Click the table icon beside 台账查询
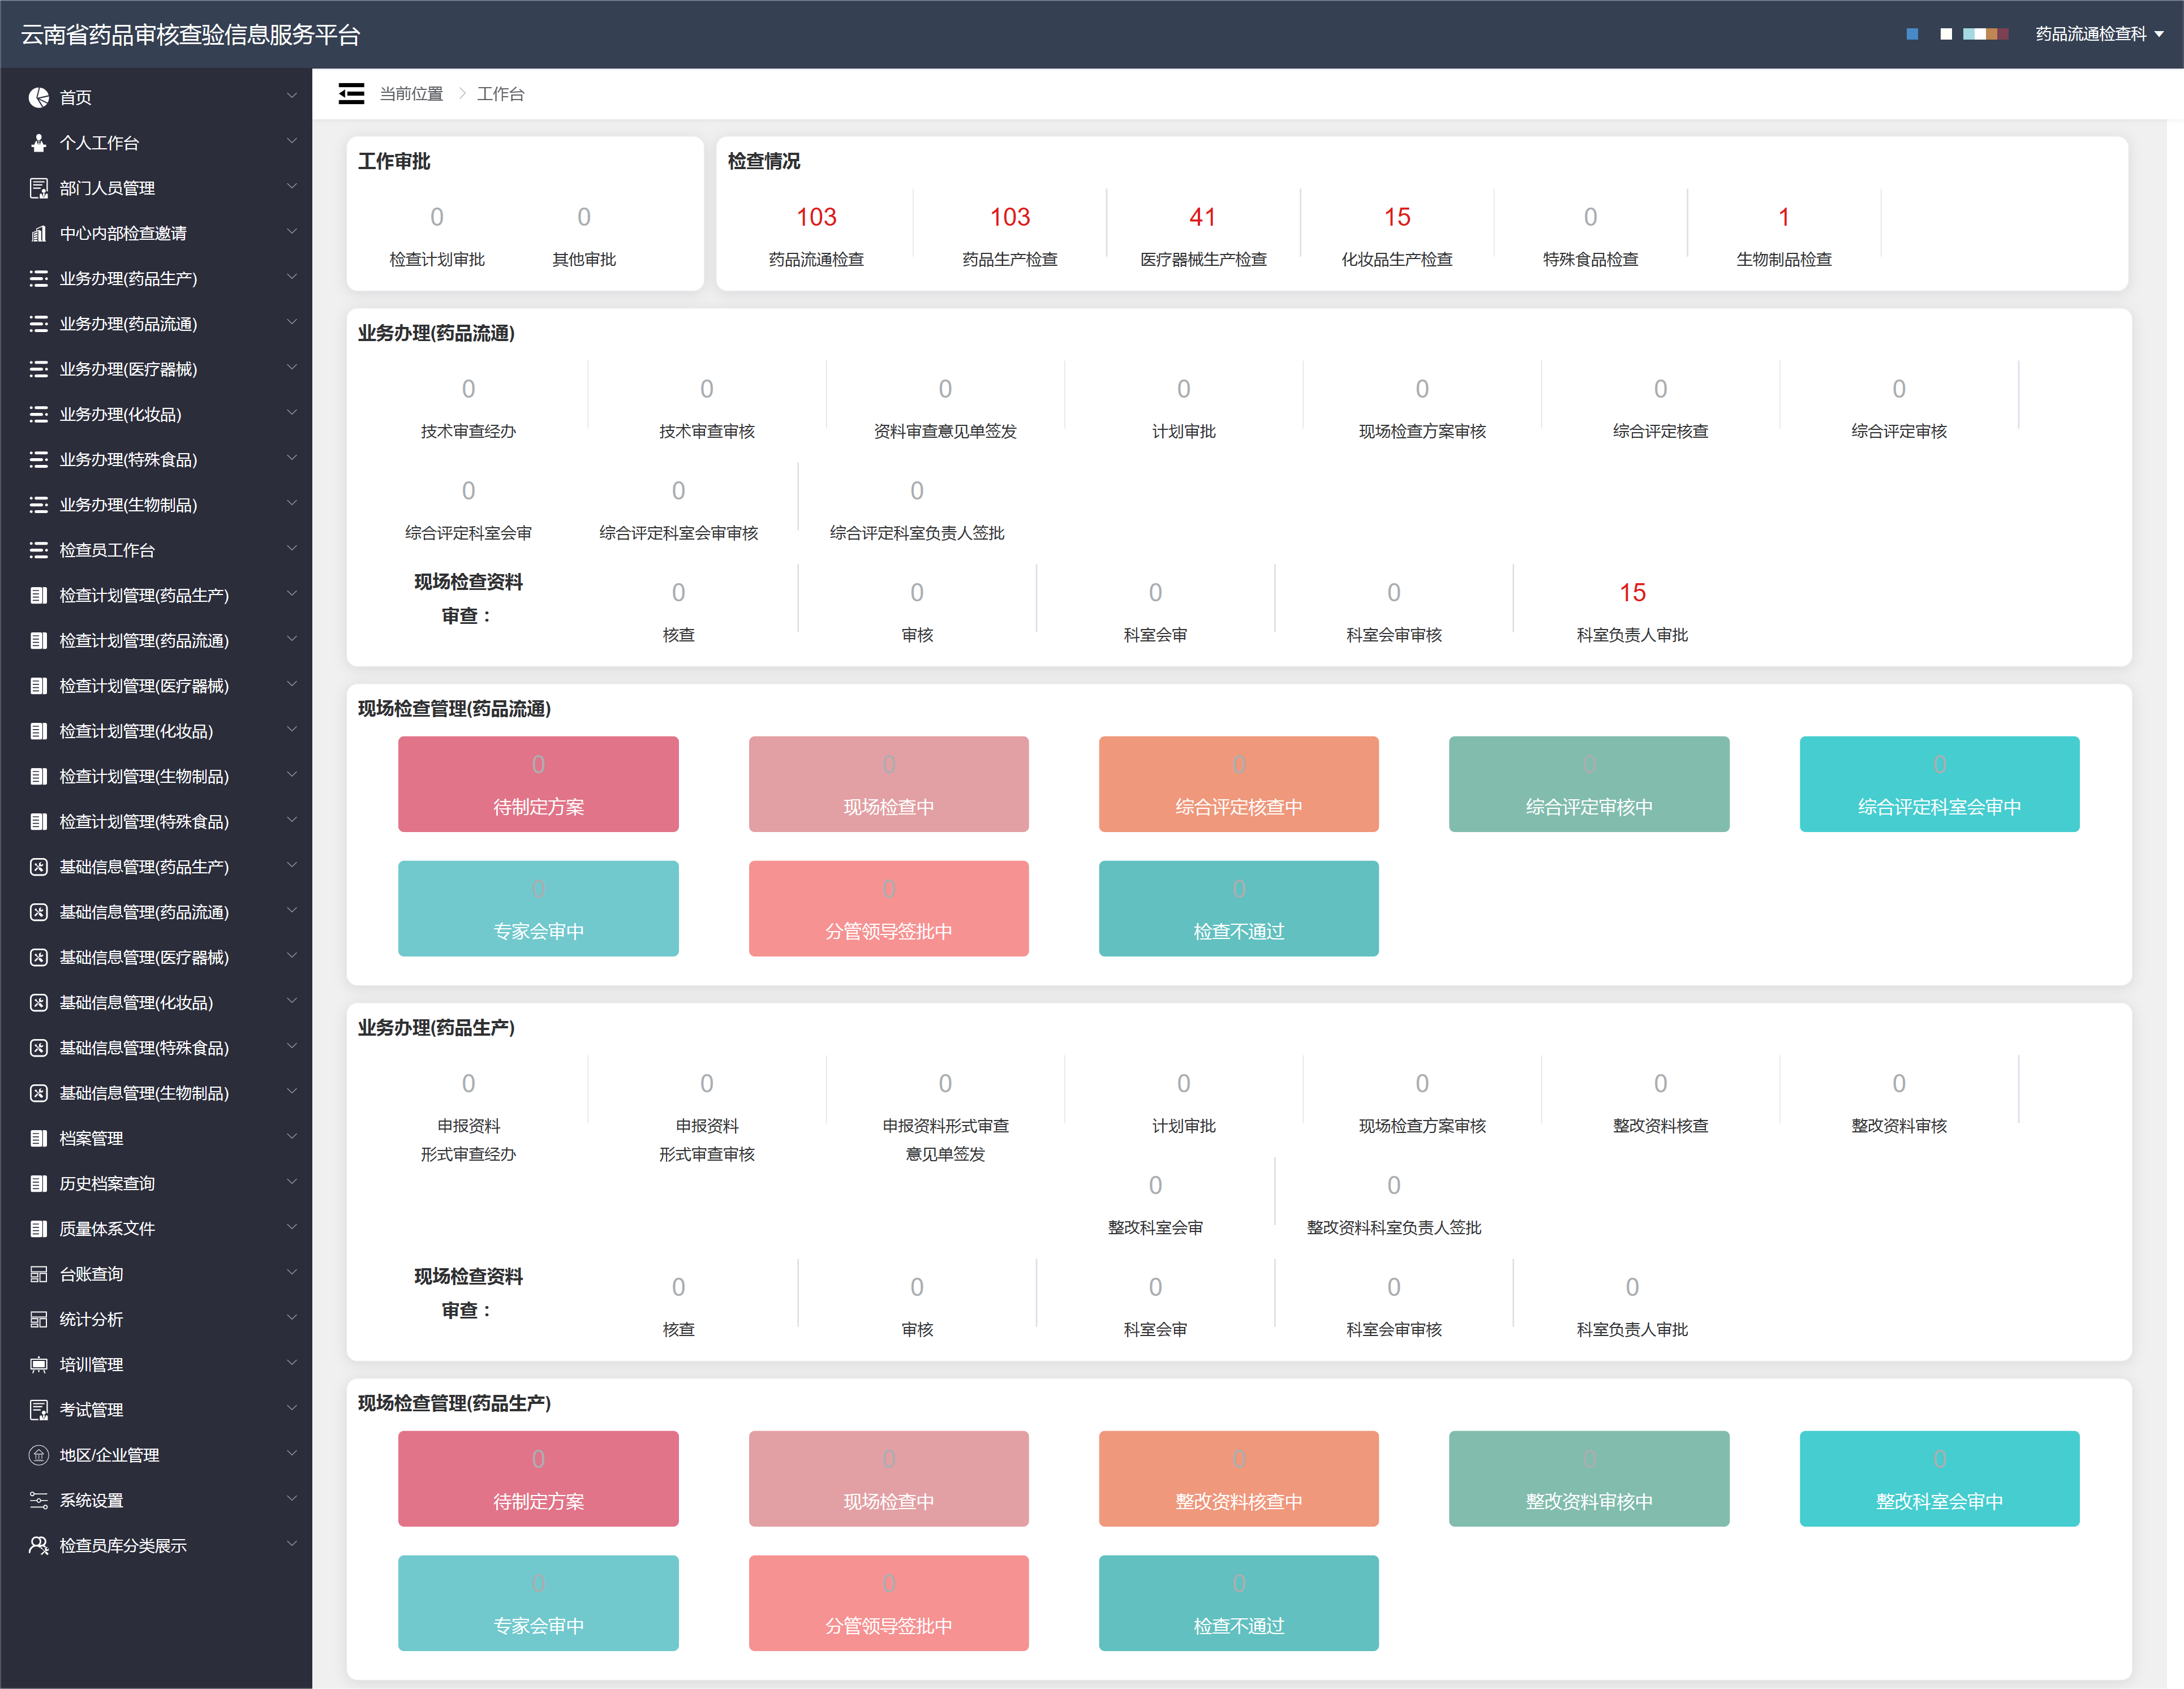Viewport: 2184px width, 1689px height. [x=38, y=1274]
